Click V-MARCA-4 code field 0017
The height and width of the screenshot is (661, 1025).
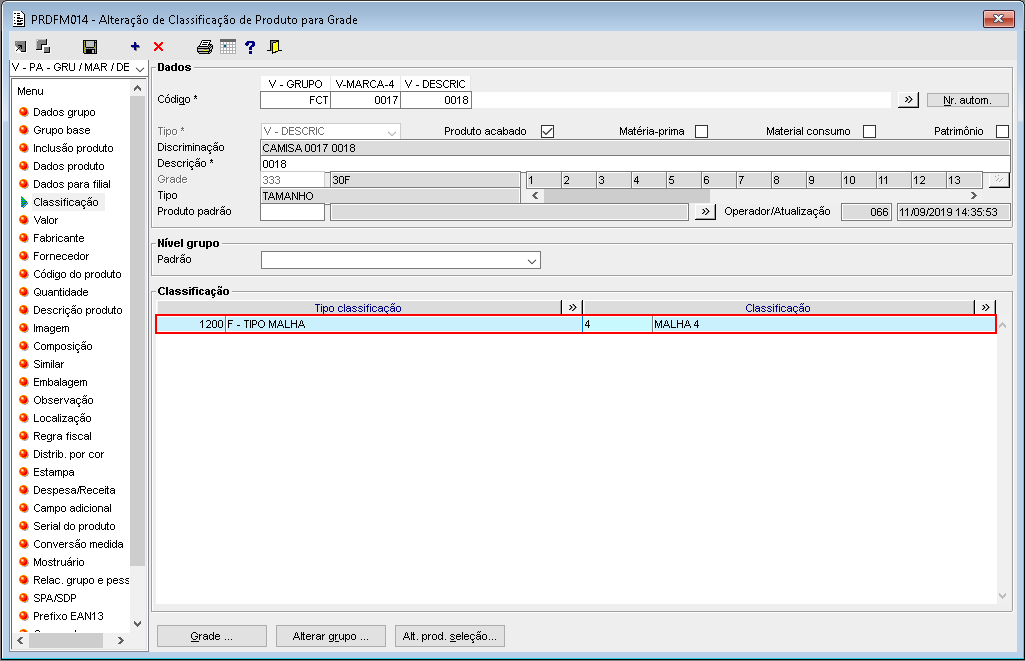365,100
